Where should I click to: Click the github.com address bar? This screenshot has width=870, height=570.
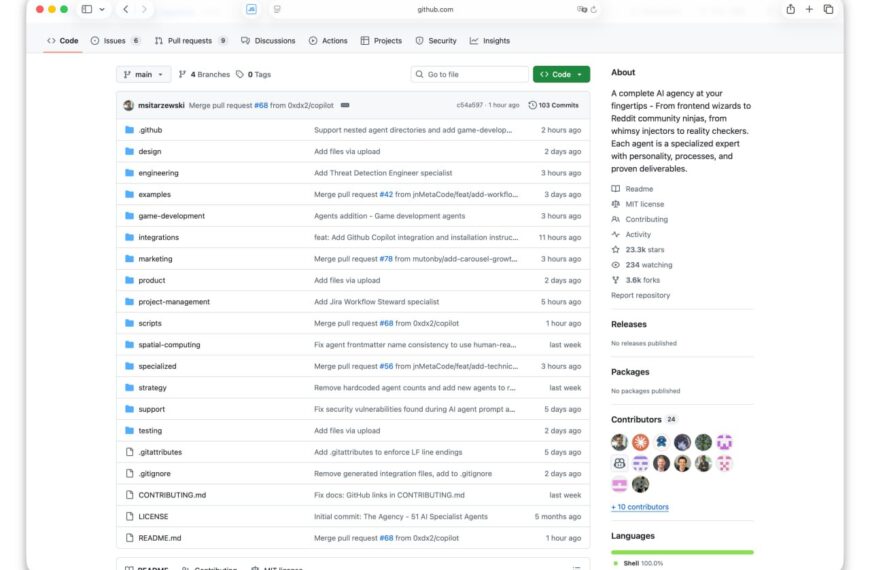coord(435,9)
